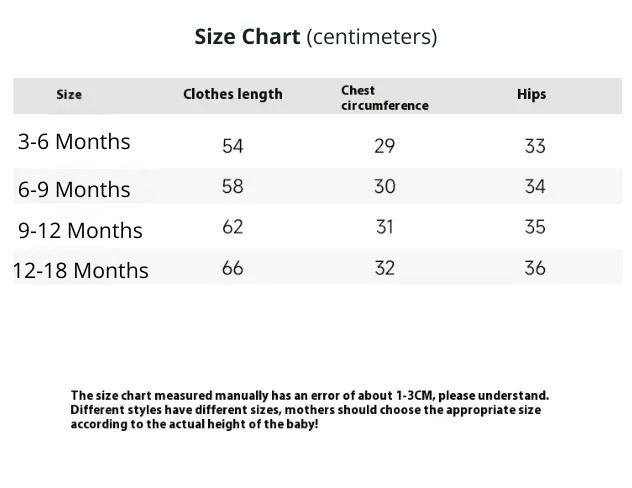Click chest circumference value 29

click(x=384, y=146)
